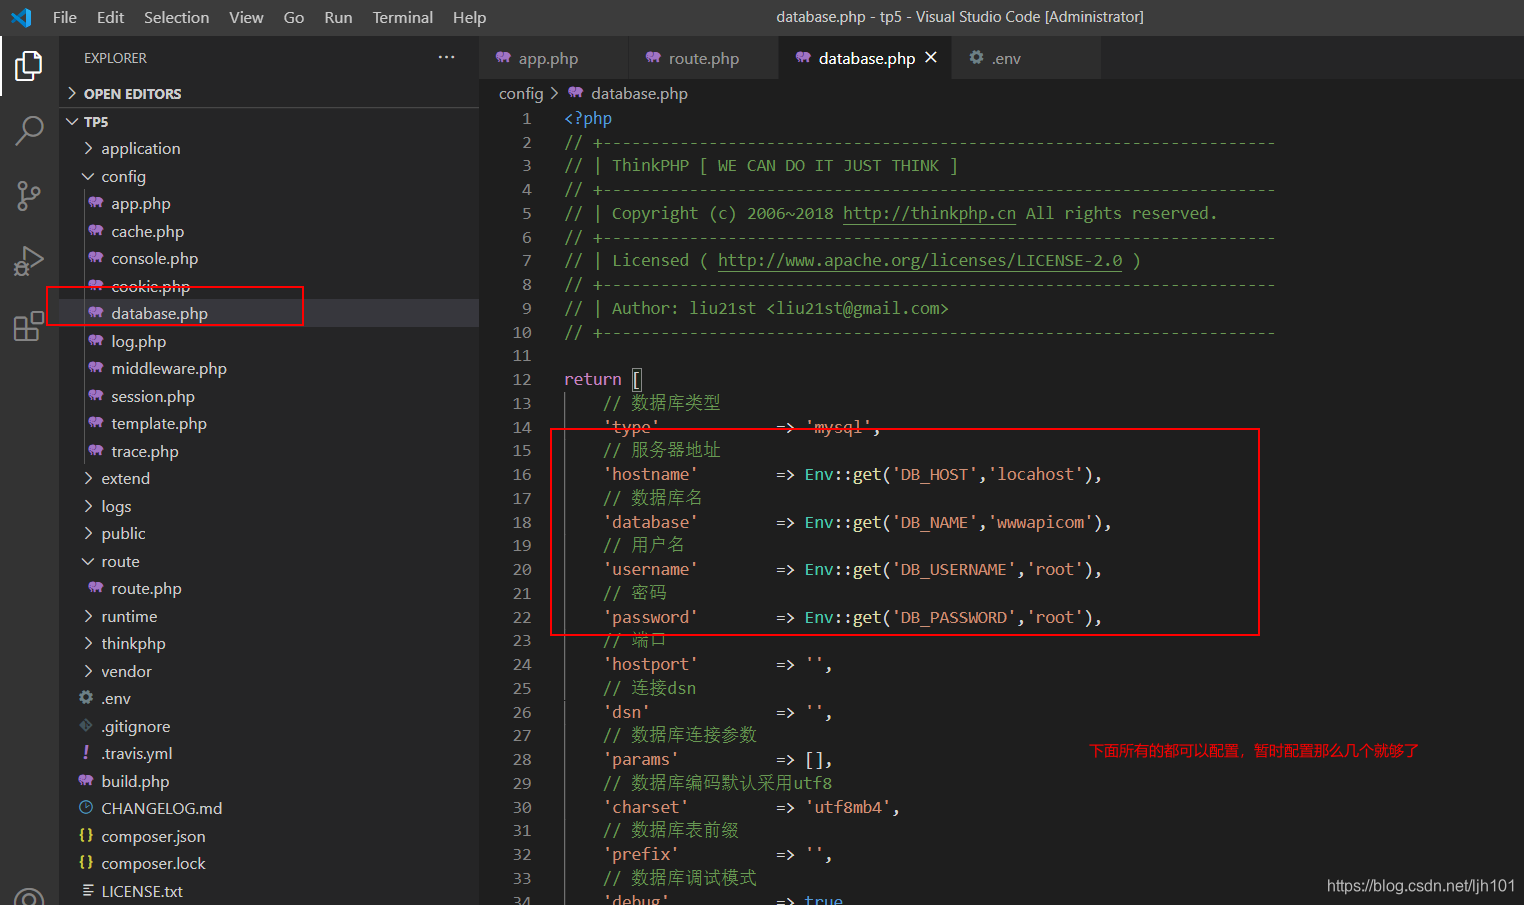1524x905 pixels.
Task: Open the Search view in activity bar
Action: [x=29, y=130]
